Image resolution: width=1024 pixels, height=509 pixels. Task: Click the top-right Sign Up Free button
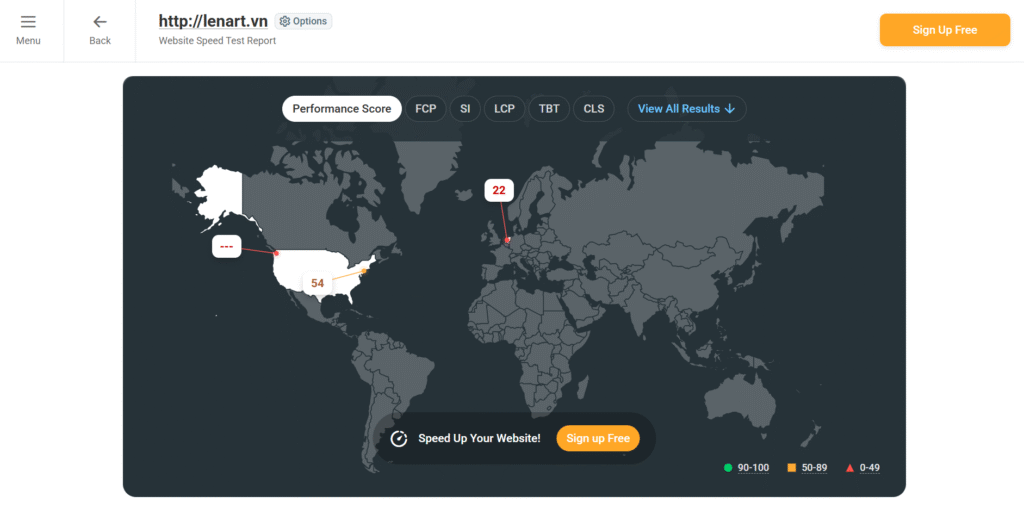click(x=944, y=30)
